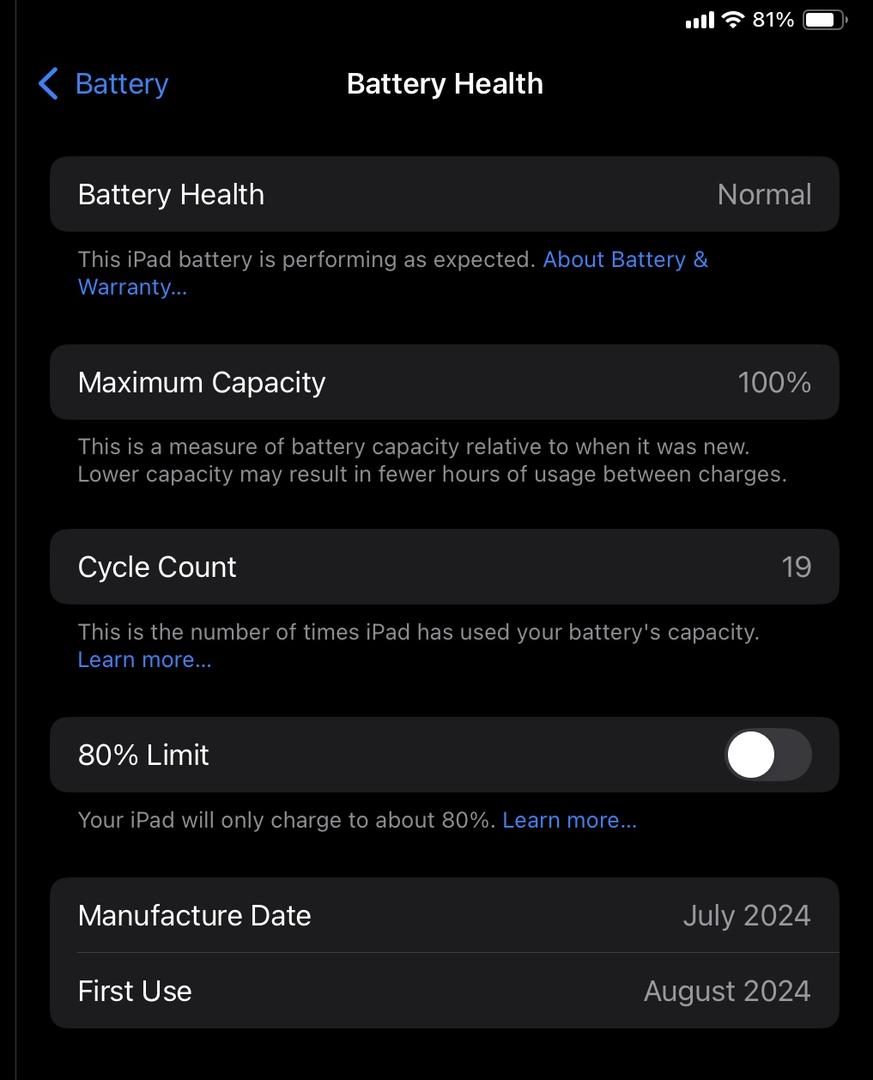This screenshot has width=873, height=1080.
Task: Tap the battery icon in status bar
Action: [825, 19]
